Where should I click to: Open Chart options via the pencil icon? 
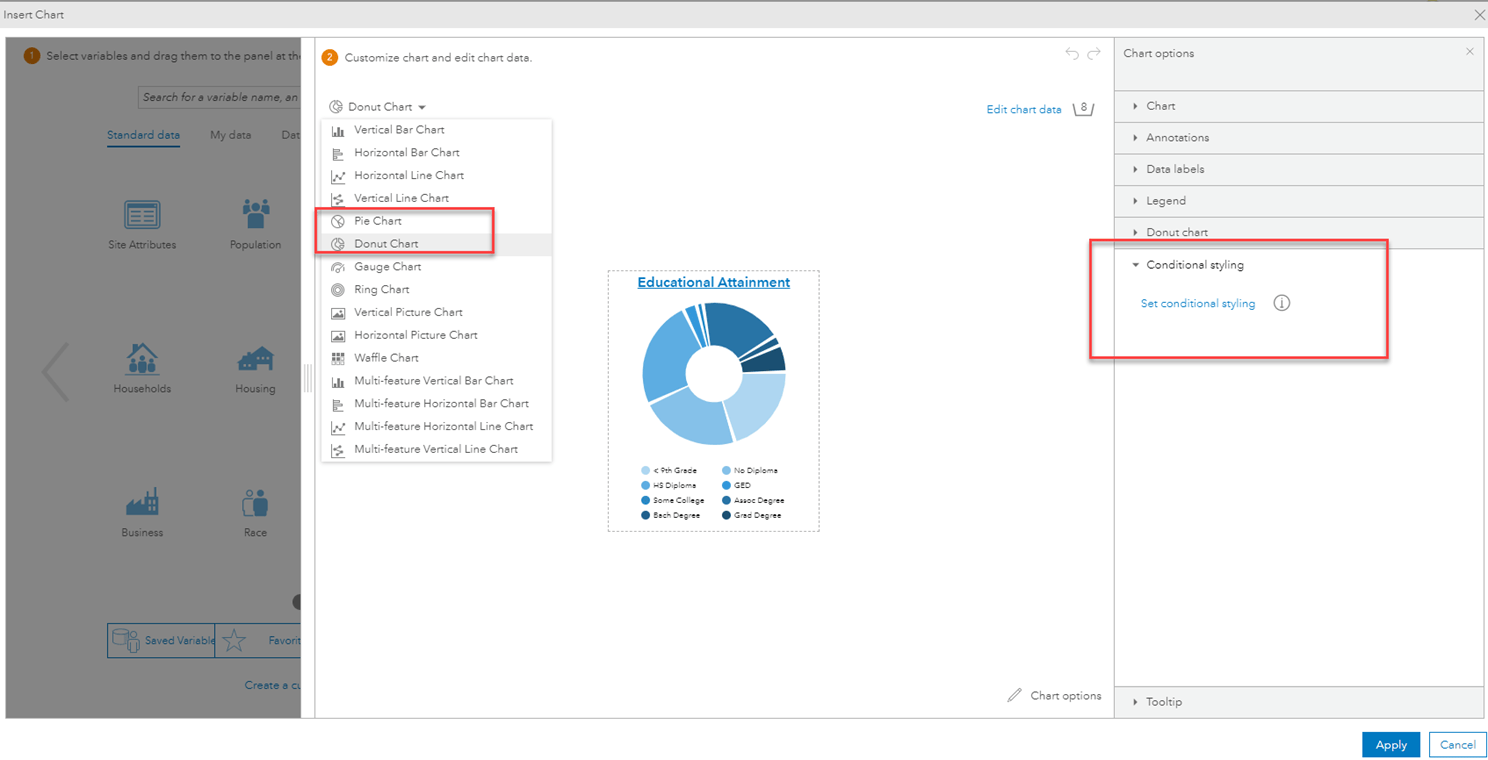[1013, 695]
